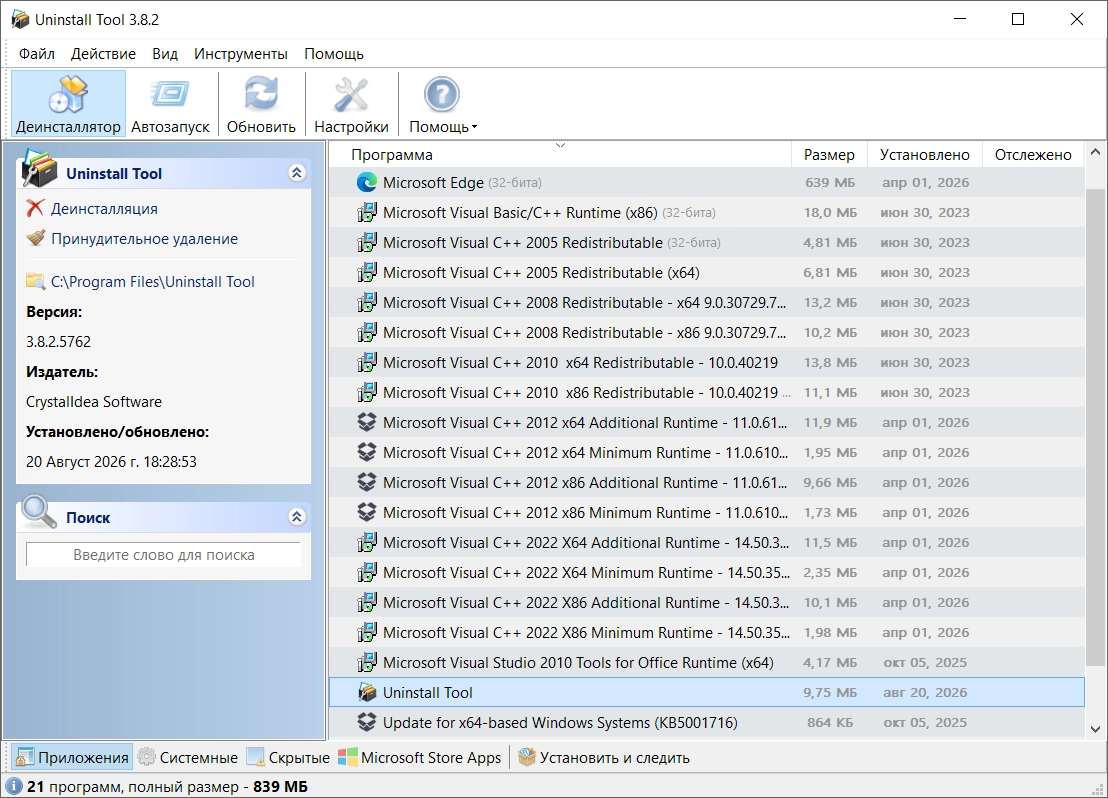1108x798 pixels.
Task: Select Microsoft Visual C++ 2005 Redistributable (32-бита) row
Action: (707, 242)
